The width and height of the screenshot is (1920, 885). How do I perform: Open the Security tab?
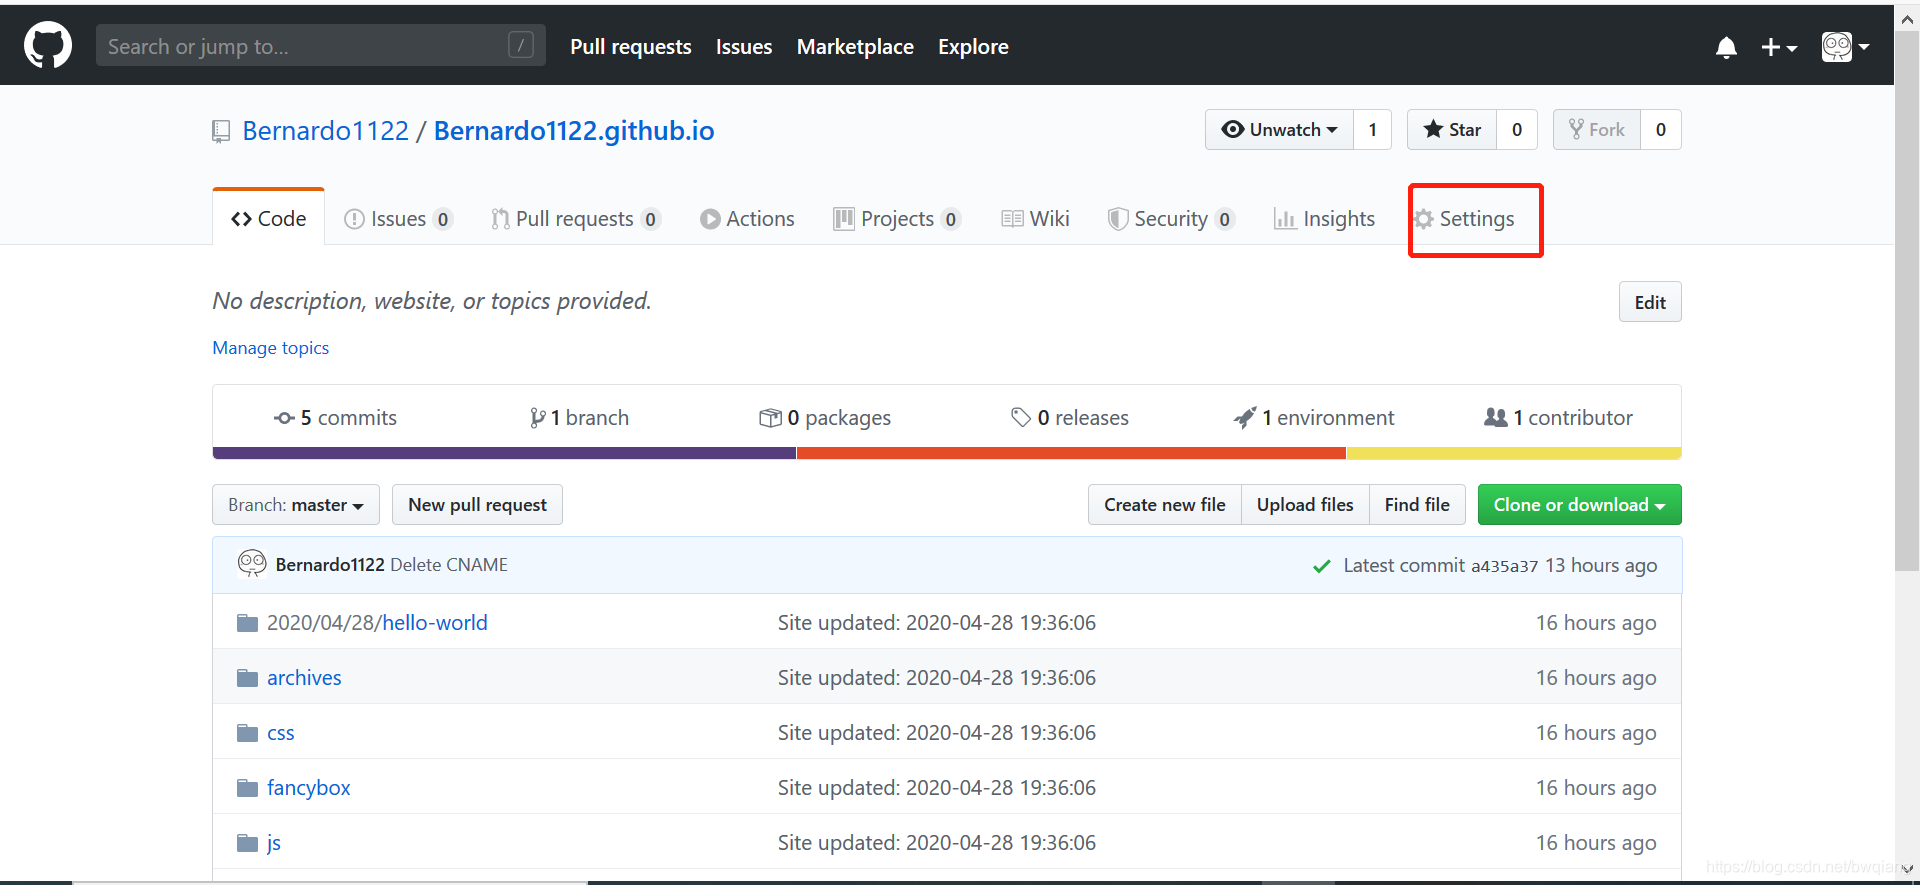coord(1171,219)
